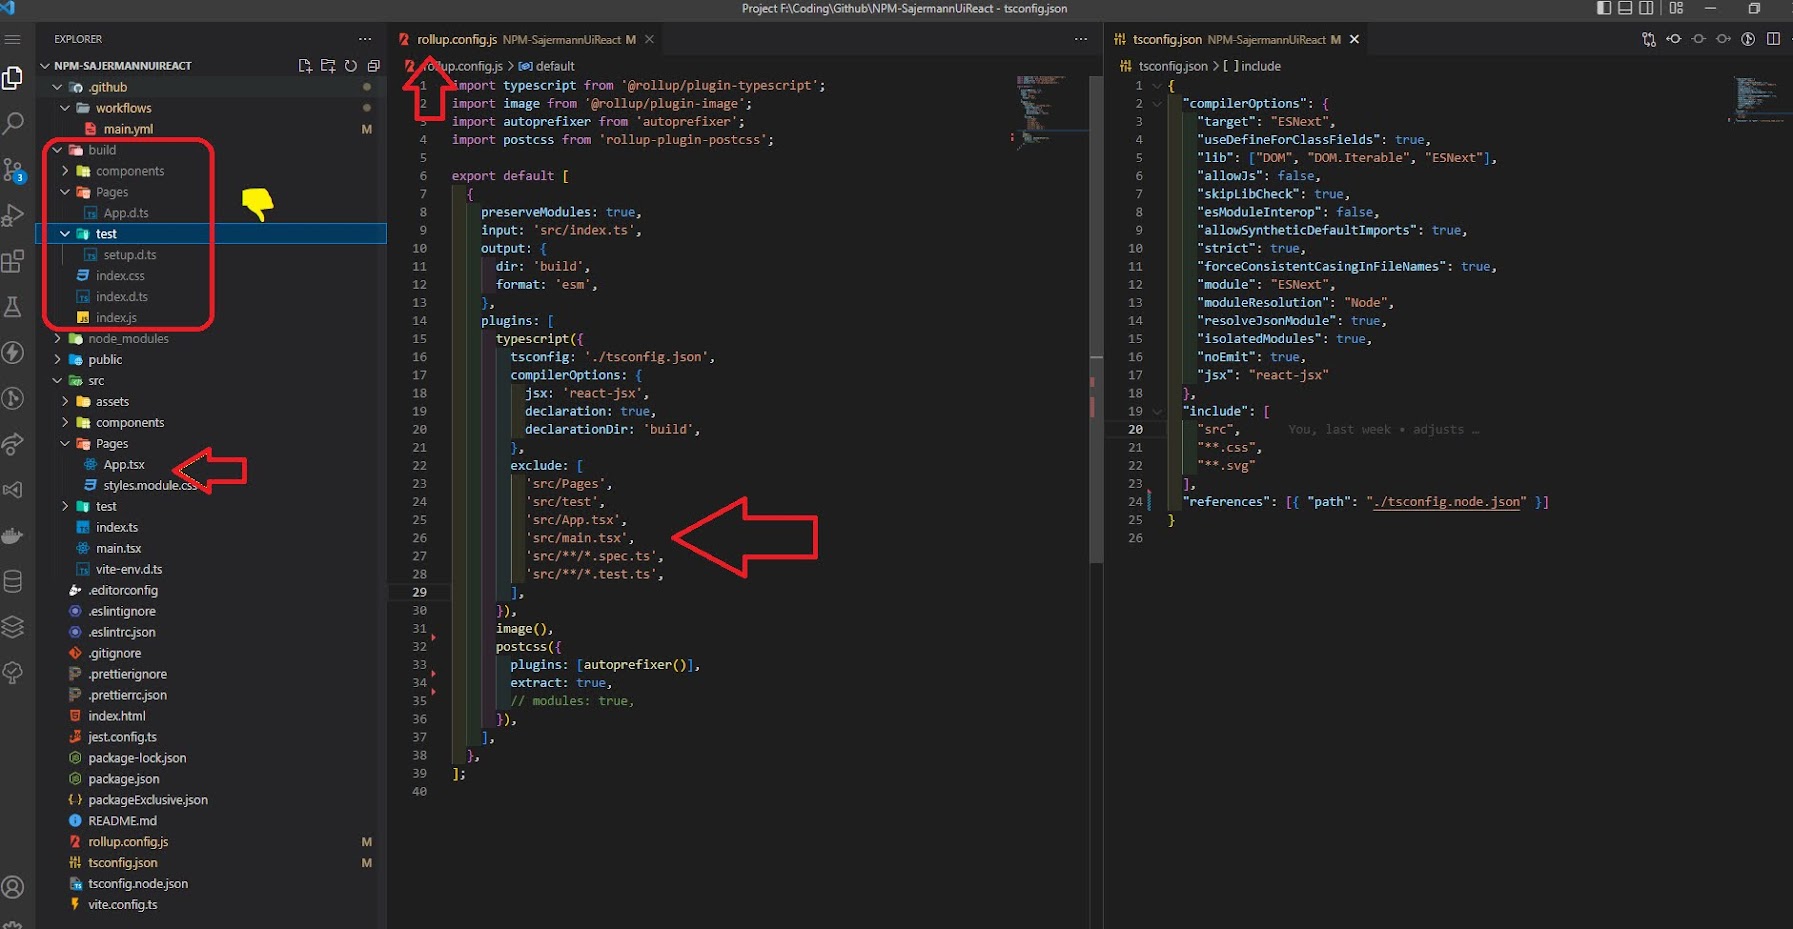Click New Folder icon in Explorer header

(328, 65)
